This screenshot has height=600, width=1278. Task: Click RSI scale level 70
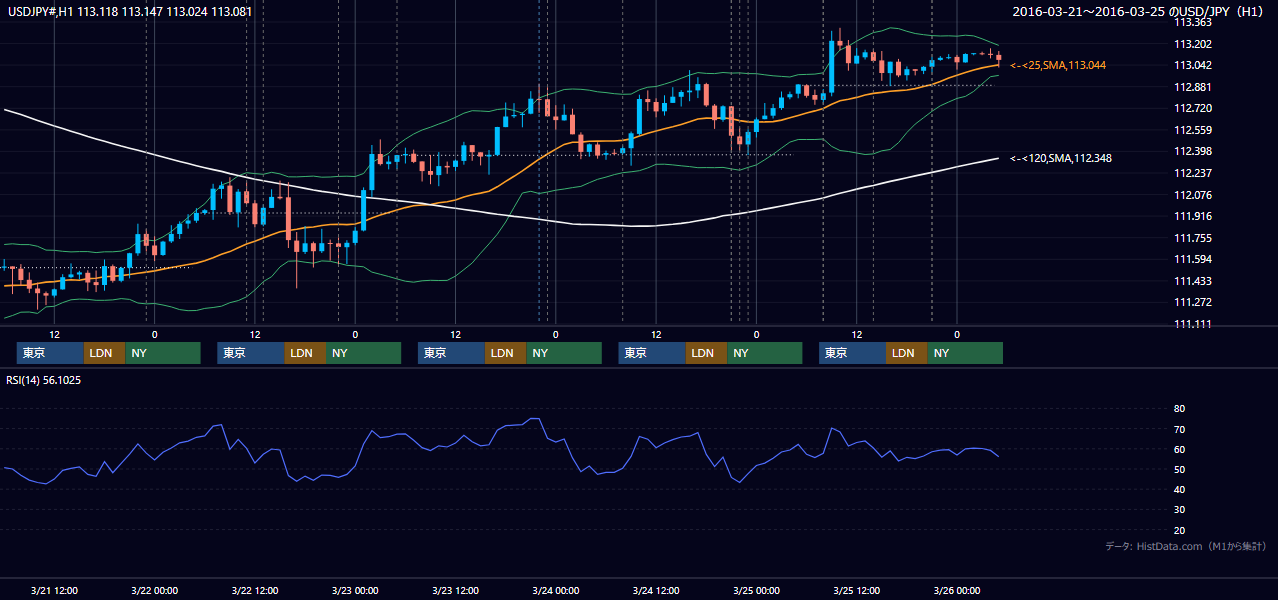pos(1179,429)
